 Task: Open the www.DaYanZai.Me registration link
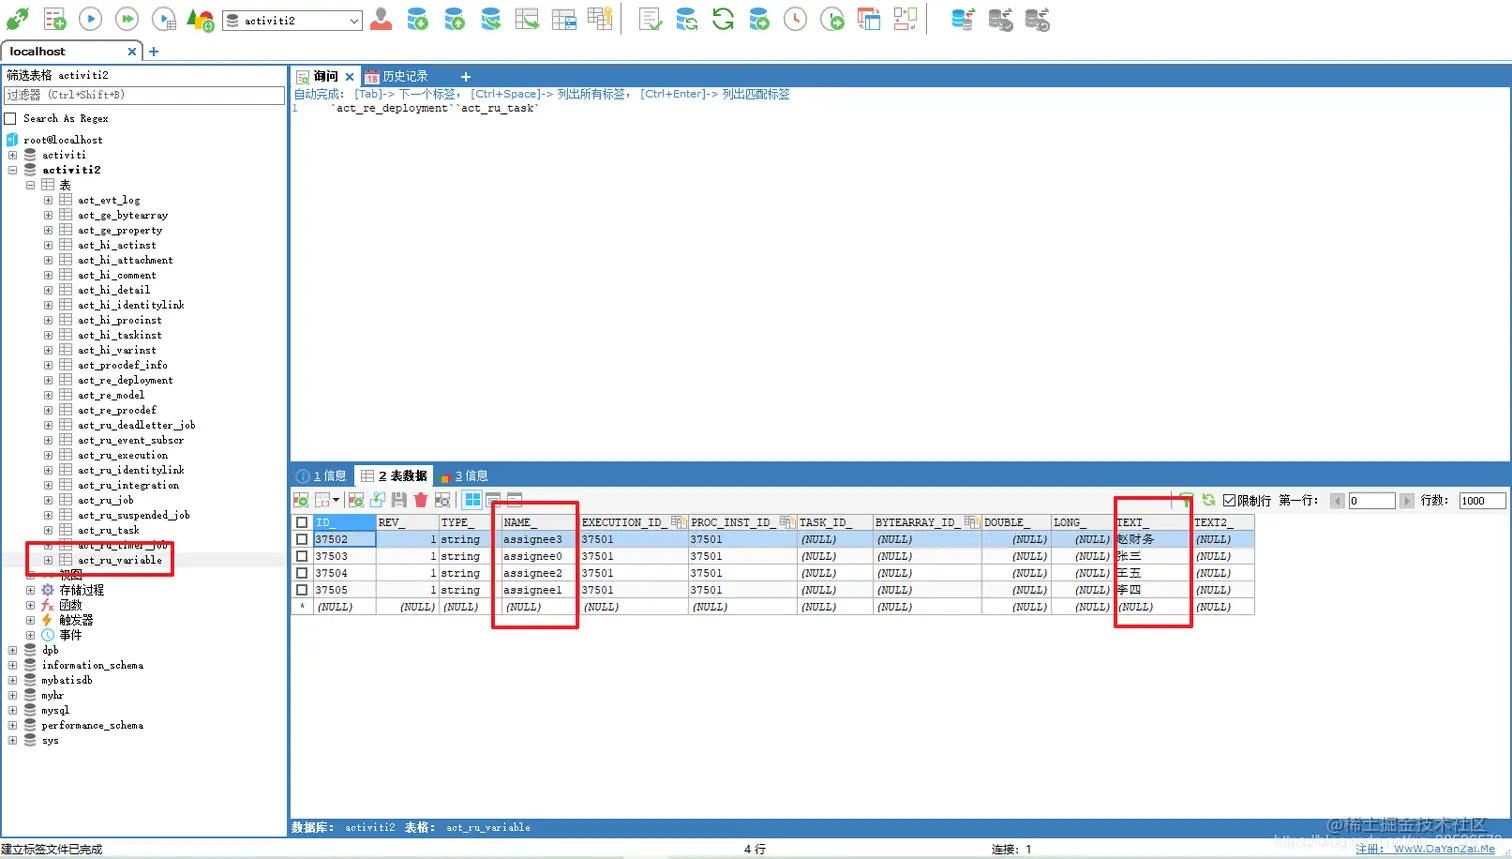1444,849
